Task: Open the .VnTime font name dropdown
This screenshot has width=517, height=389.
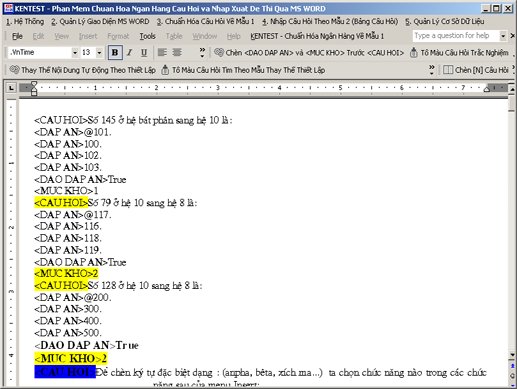Action: coord(75,53)
